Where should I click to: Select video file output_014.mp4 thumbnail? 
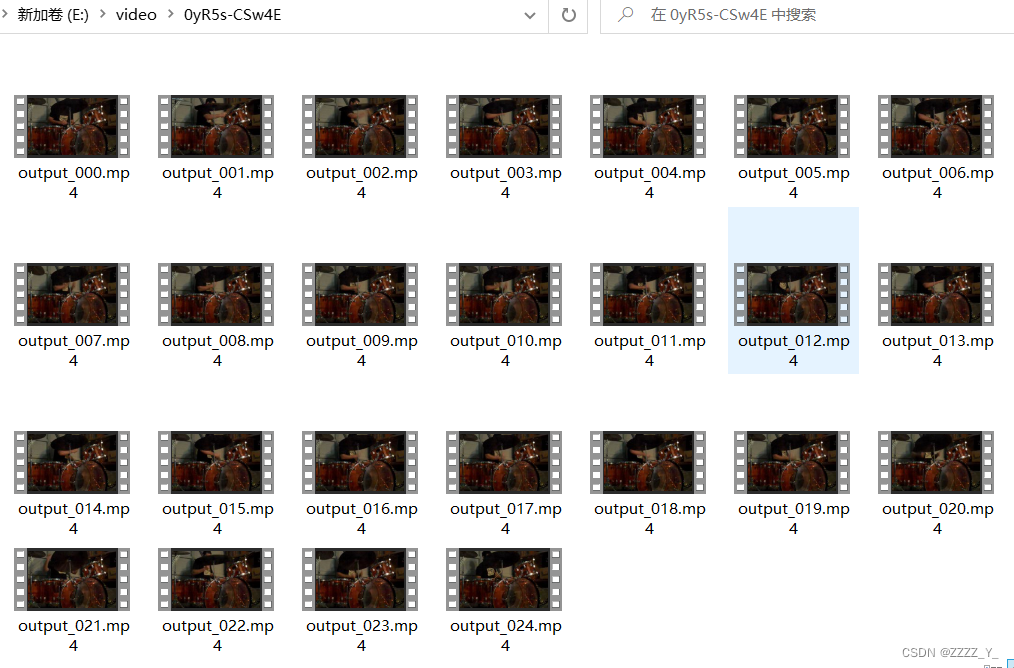click(72, 462)
